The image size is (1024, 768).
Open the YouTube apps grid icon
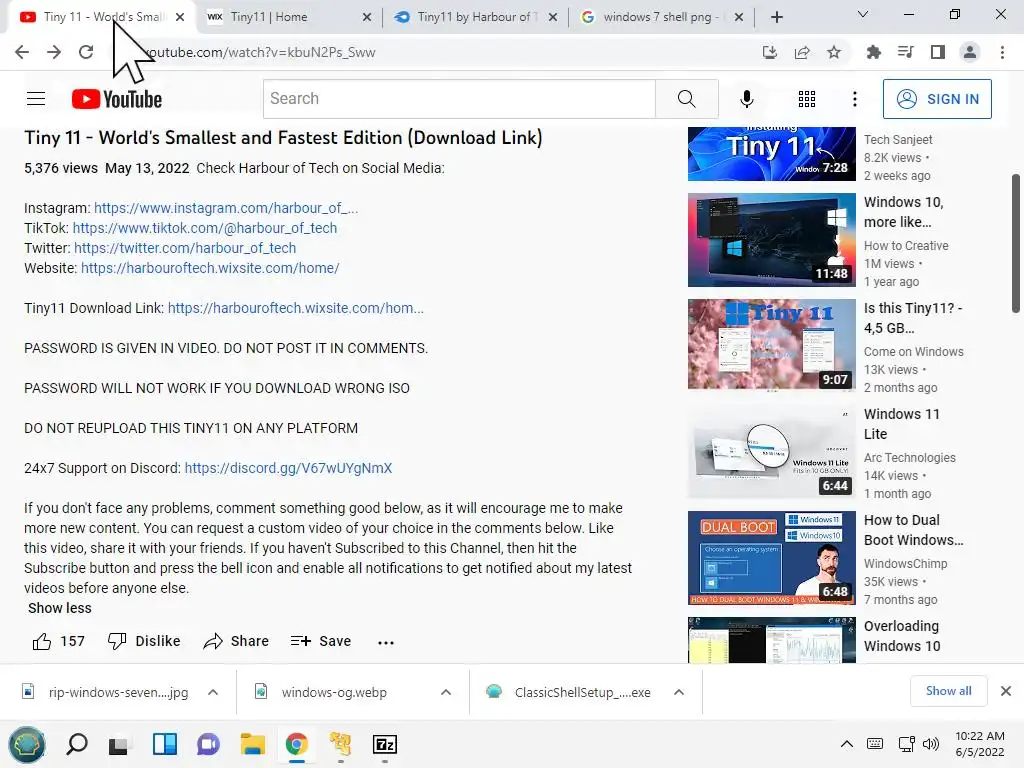[x=807, y=99]
